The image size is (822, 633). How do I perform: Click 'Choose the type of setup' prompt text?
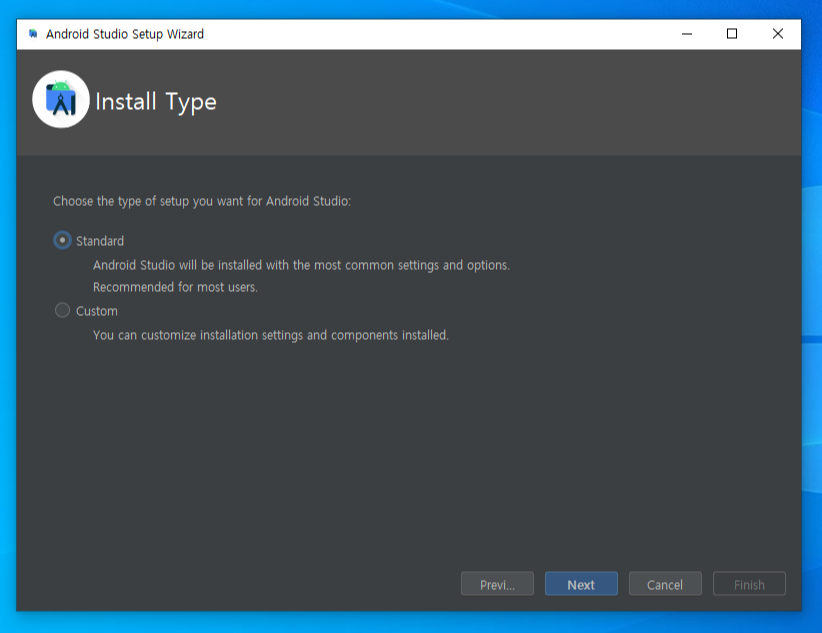tap(202, 201)
